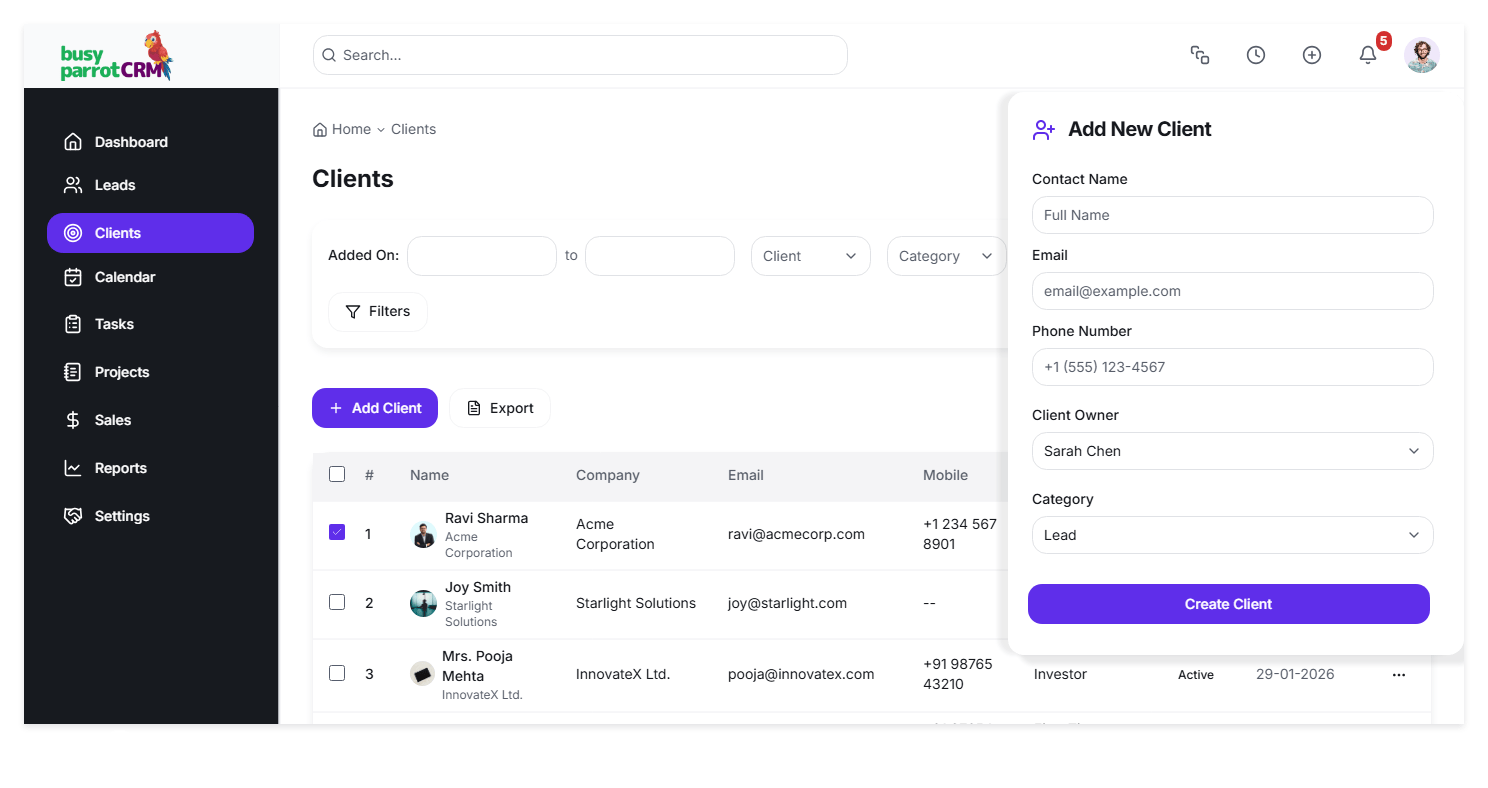1488x788 pixels.
Task: Open the history clock icon
Action: tap(1255, 56)
